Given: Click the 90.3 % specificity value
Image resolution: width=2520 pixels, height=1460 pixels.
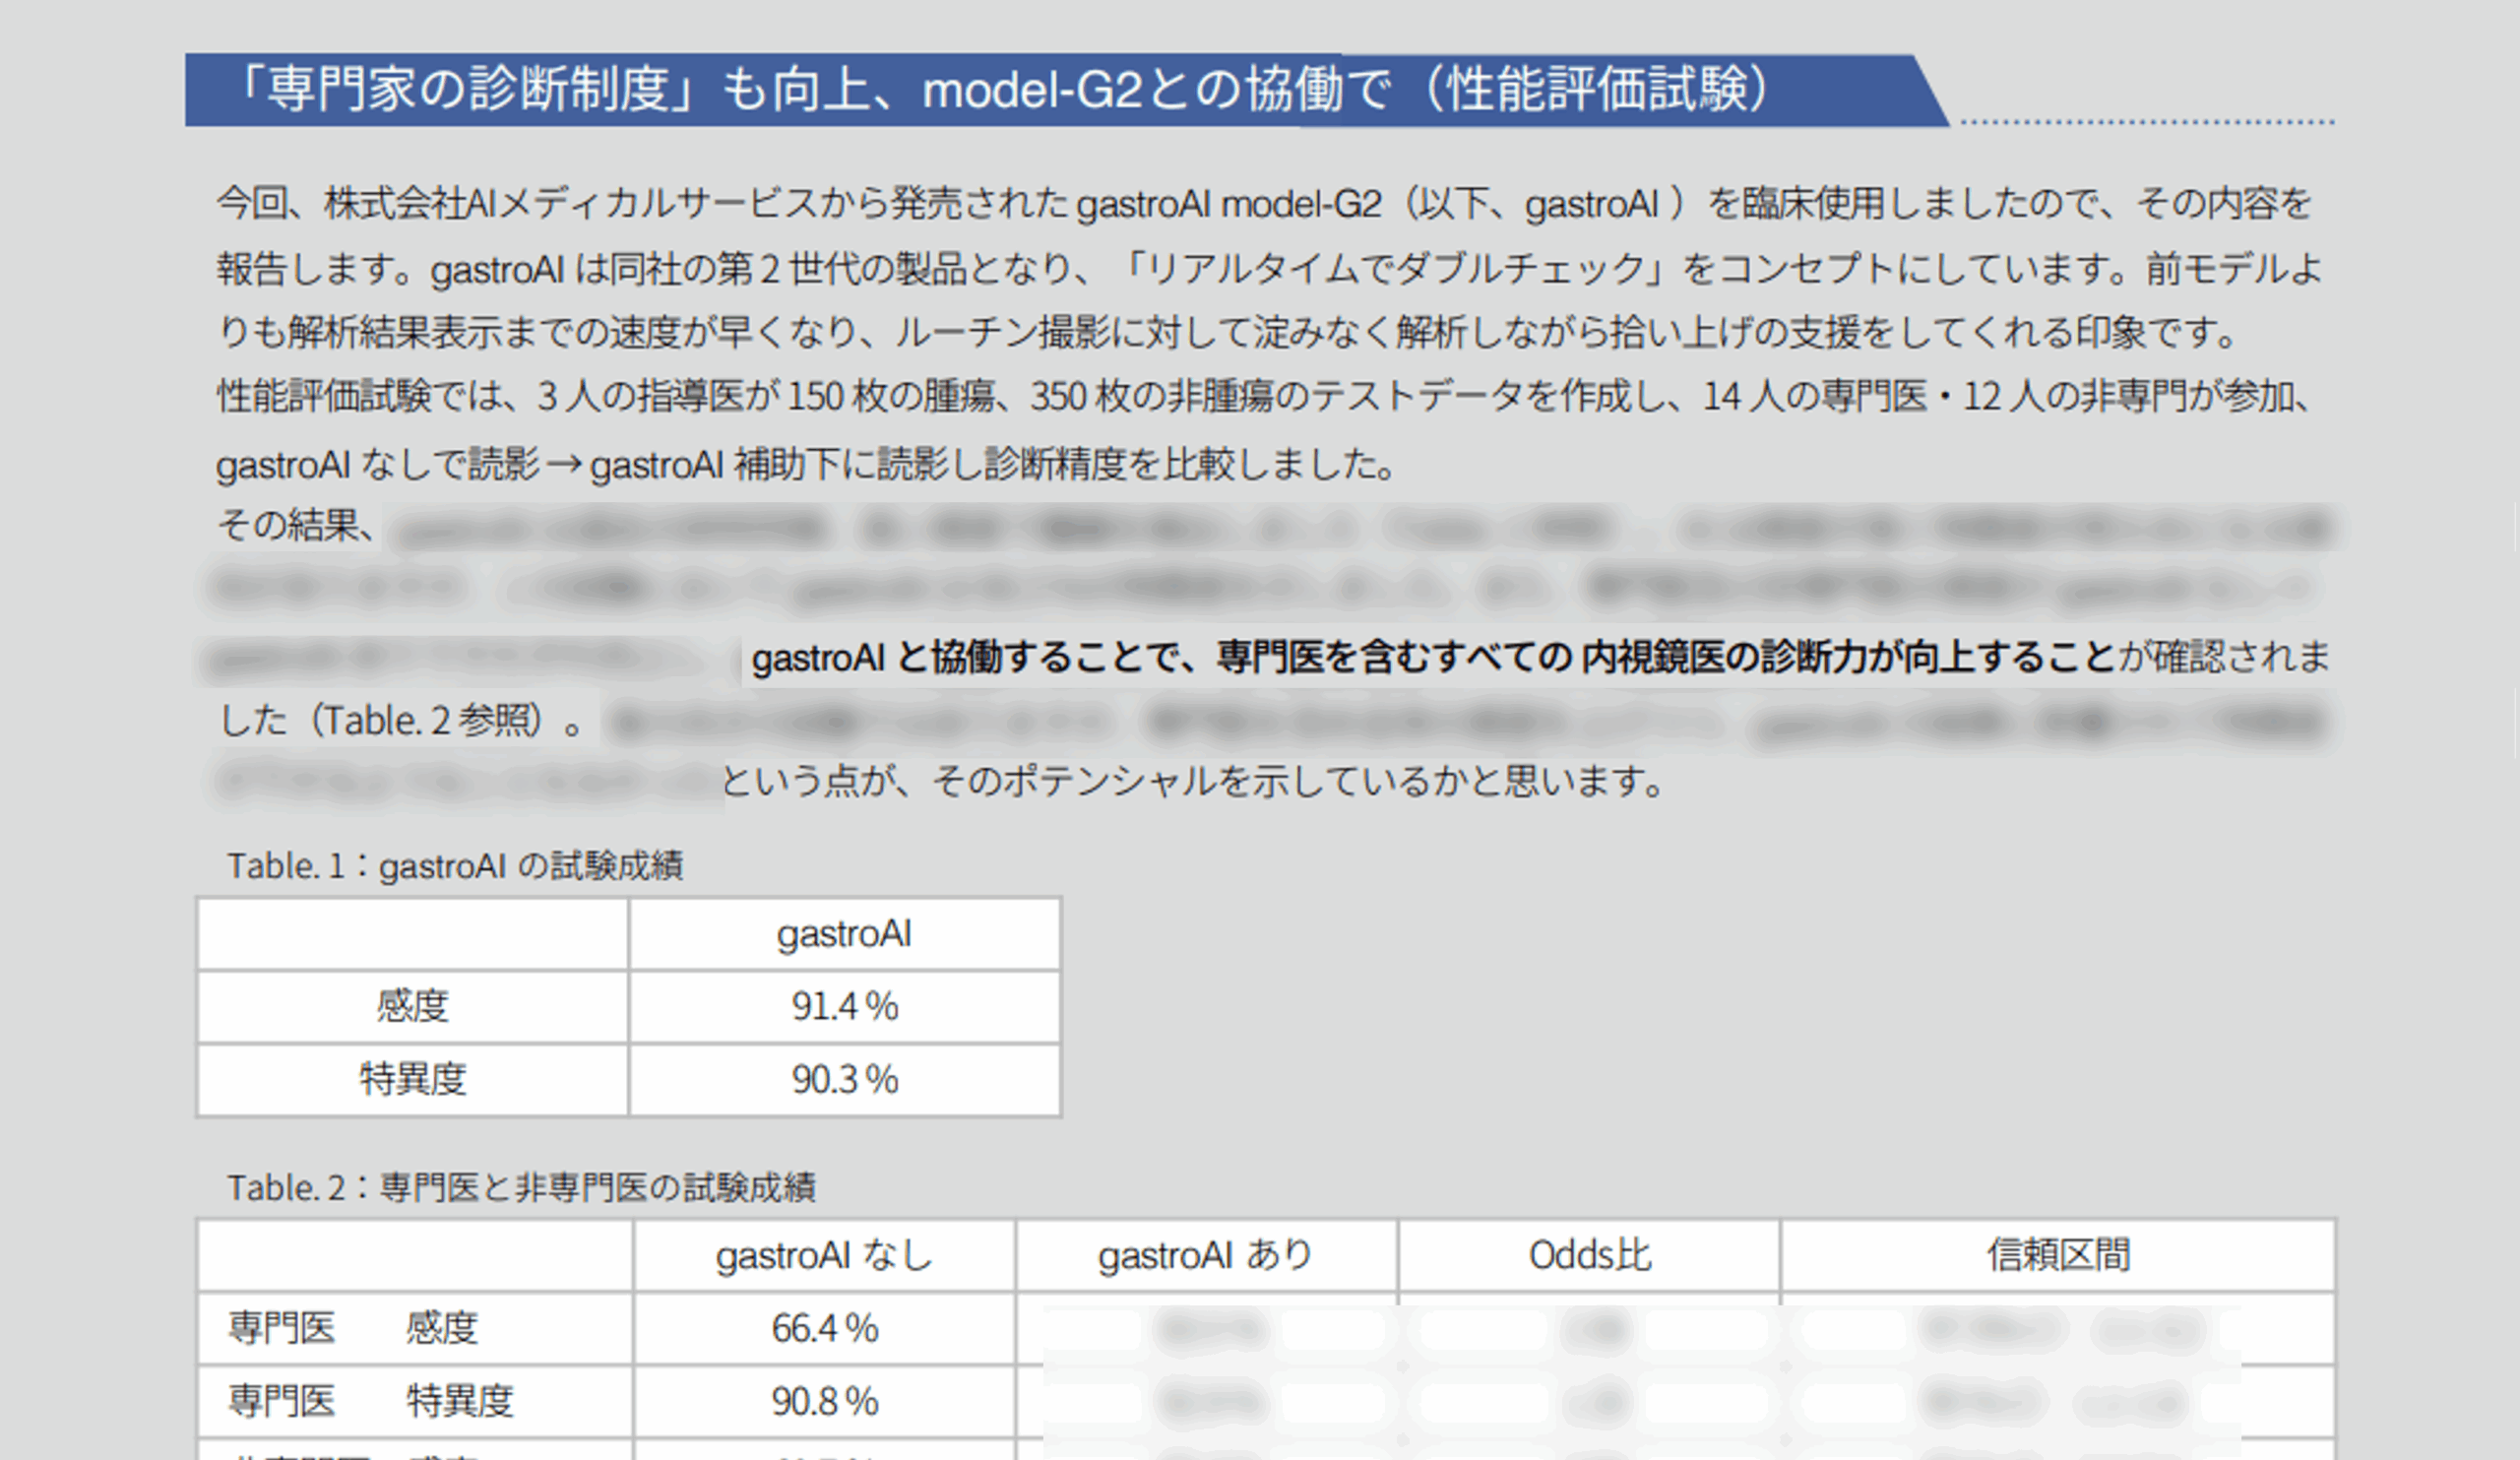Looking at the screenshot, I should click(x=844, y=1079).
